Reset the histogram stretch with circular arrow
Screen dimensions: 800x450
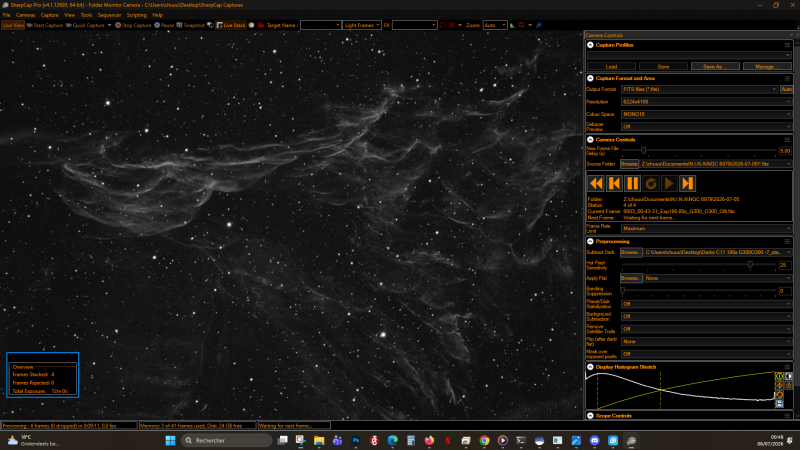[779, 394]
